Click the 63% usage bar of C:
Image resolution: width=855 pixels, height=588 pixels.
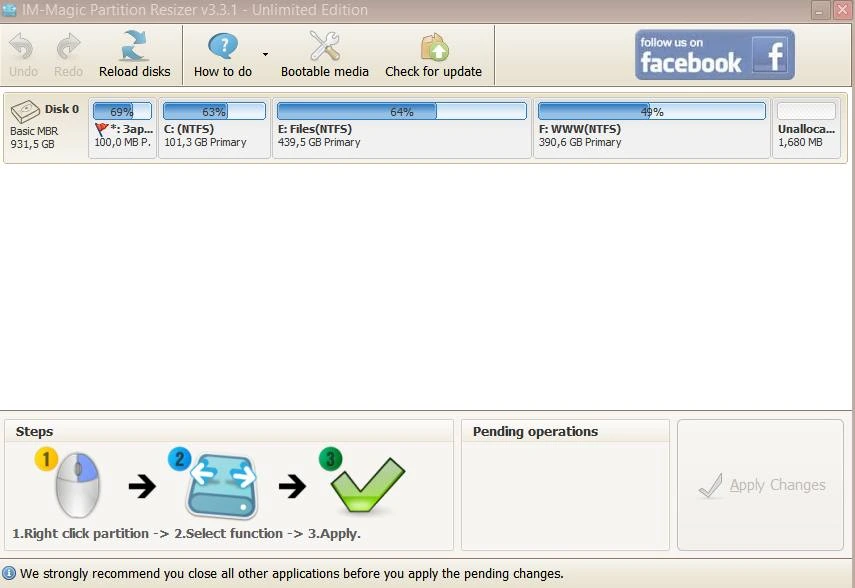point(214,111)
